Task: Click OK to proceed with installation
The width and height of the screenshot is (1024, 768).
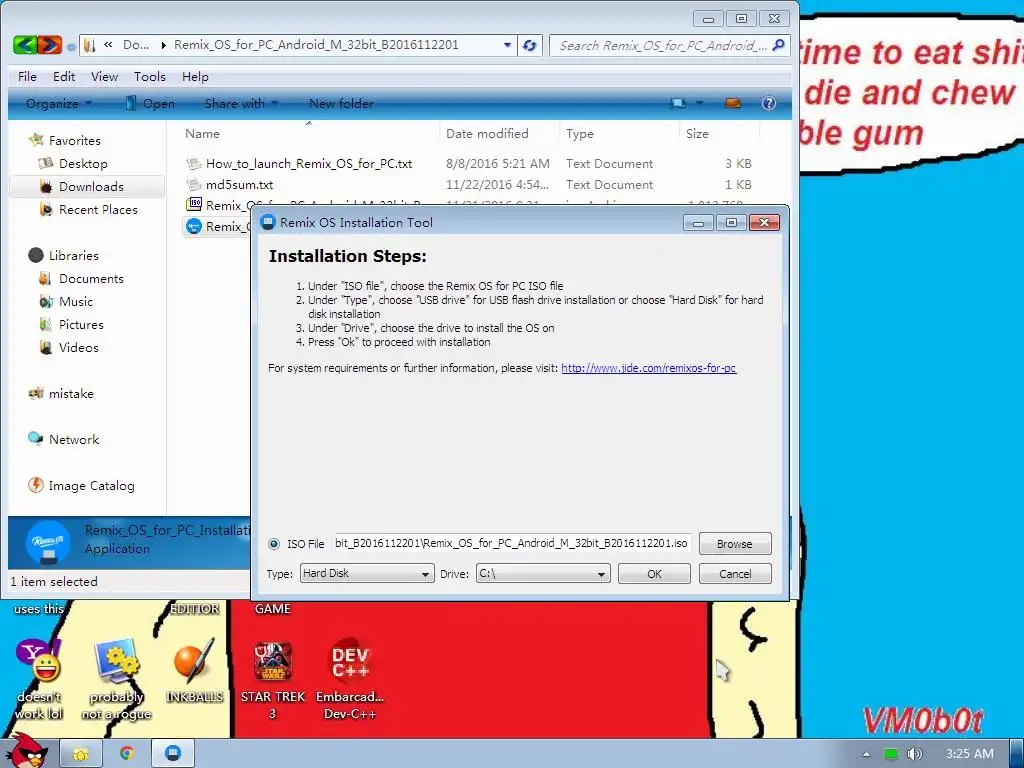Action: [654, 573]
